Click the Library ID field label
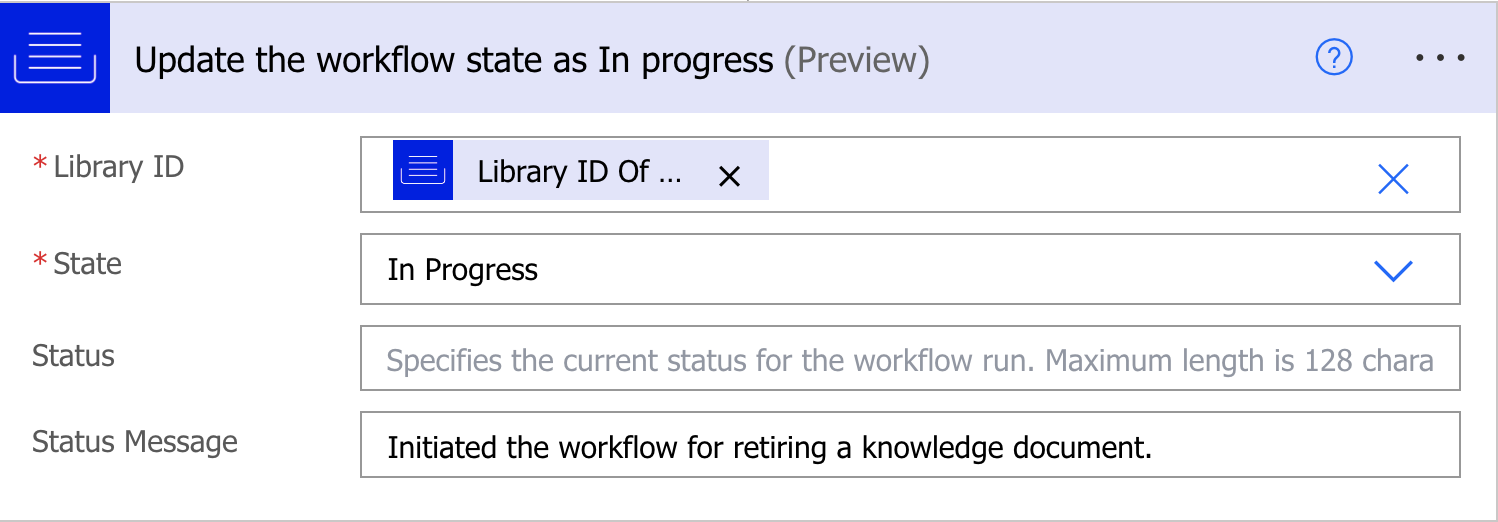Screen dimensions: 1498x522 118,167
